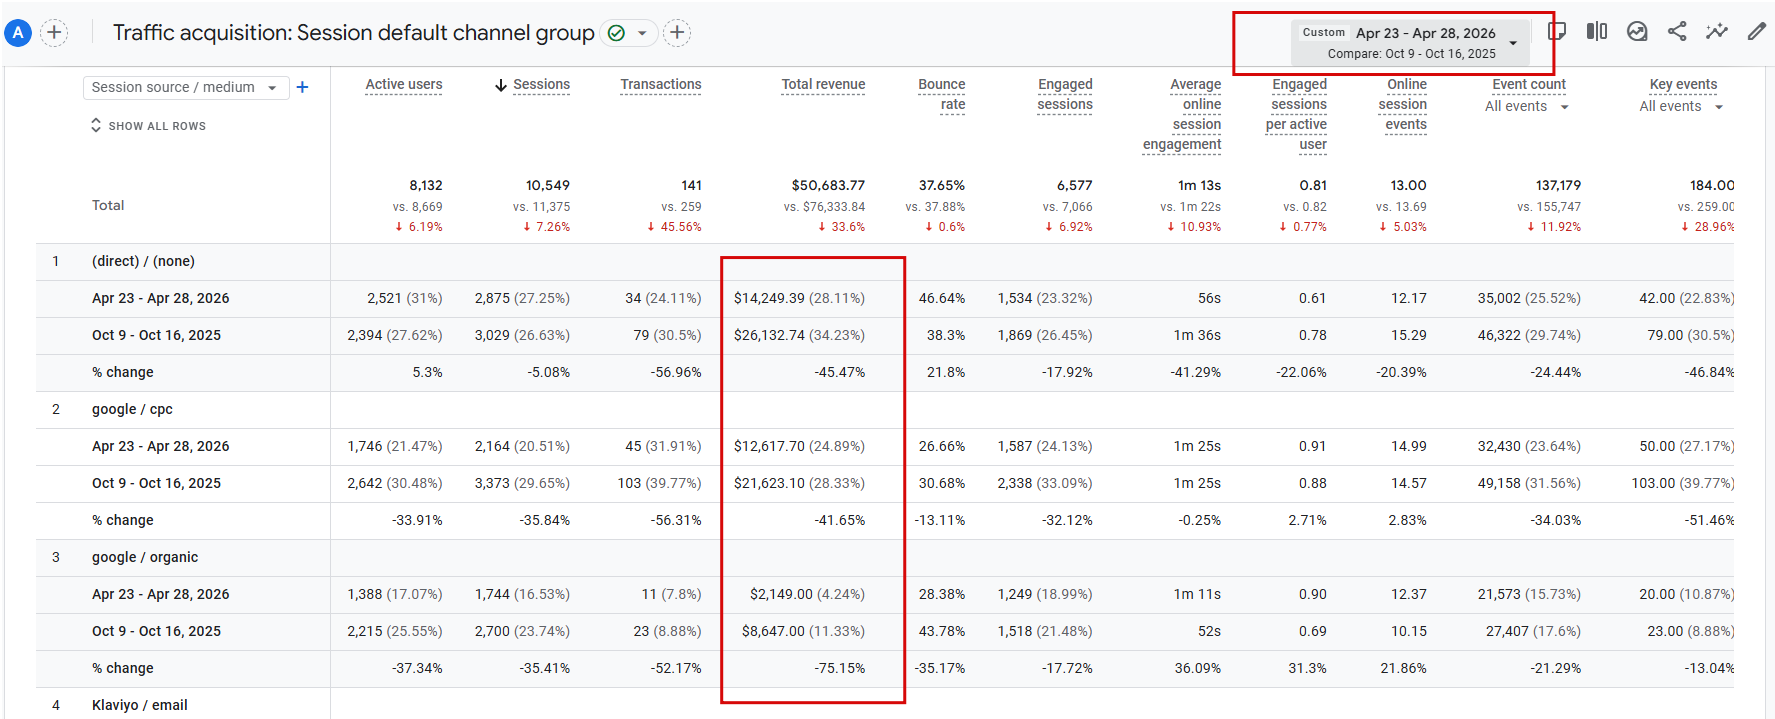The height and width of the screenshot is (719, 1775).
Task: Add a comparison with the plus icon
Action: click(54, 33)
